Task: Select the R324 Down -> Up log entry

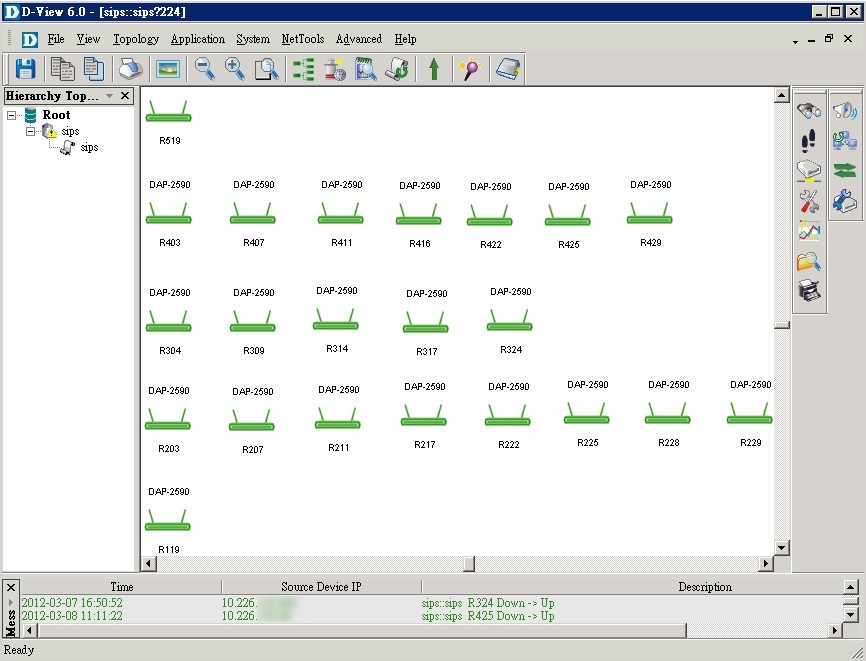Action: click(431, 602)
